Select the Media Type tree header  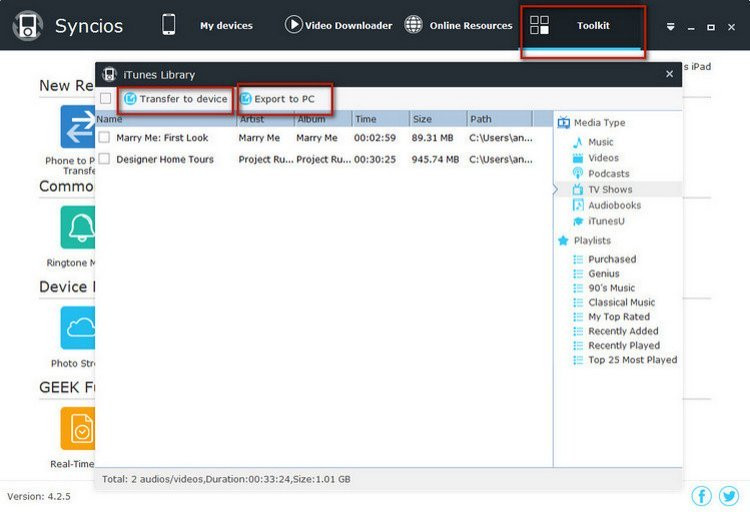click(599, 123)
